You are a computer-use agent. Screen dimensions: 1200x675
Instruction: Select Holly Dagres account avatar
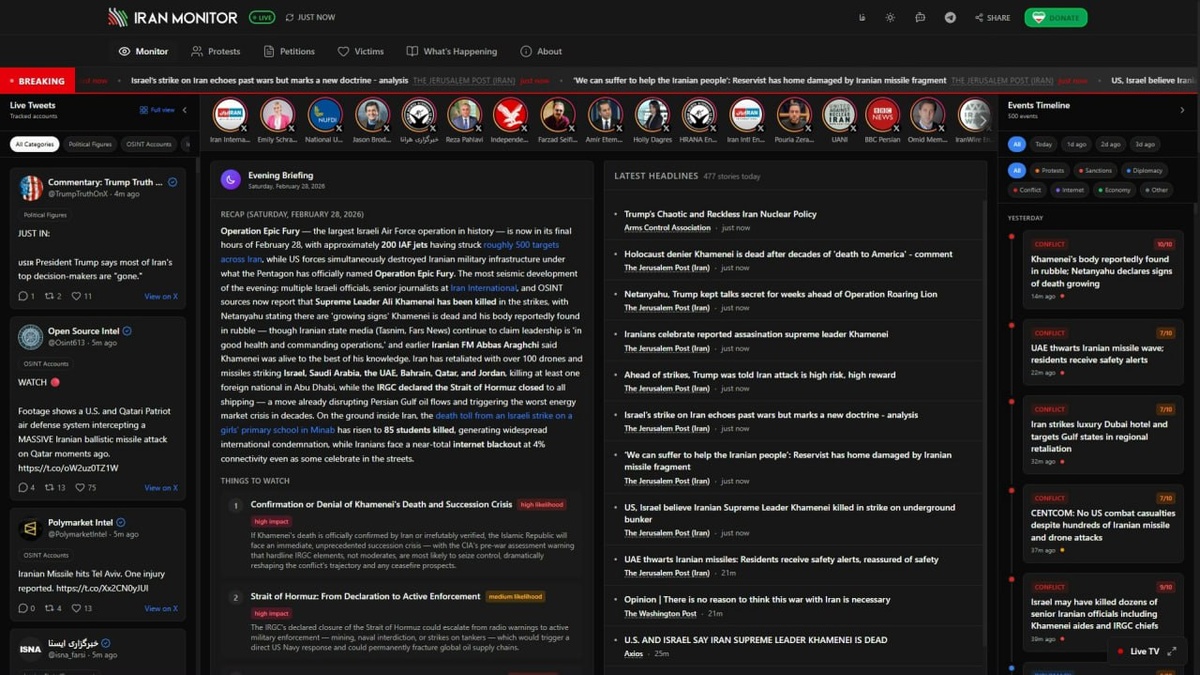click(652, 116)
